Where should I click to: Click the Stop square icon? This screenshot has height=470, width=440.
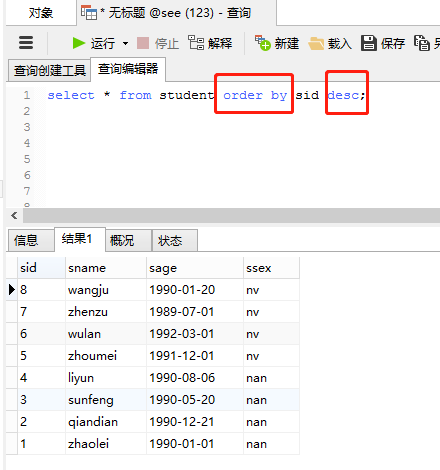[x=143, y=43]
